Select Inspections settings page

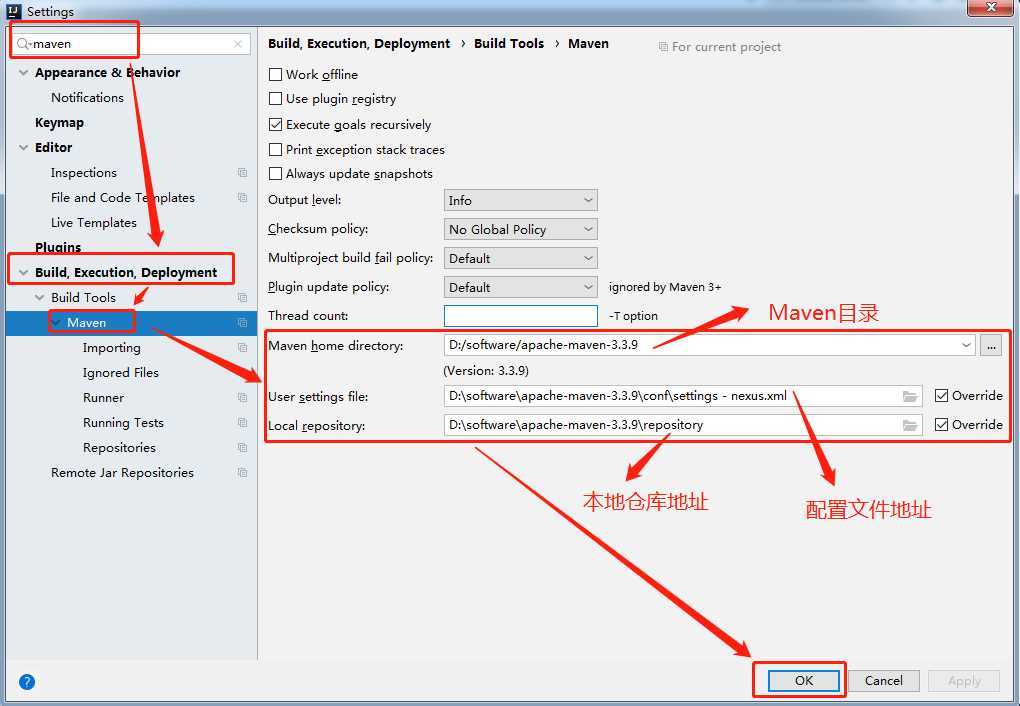[84, 172]
